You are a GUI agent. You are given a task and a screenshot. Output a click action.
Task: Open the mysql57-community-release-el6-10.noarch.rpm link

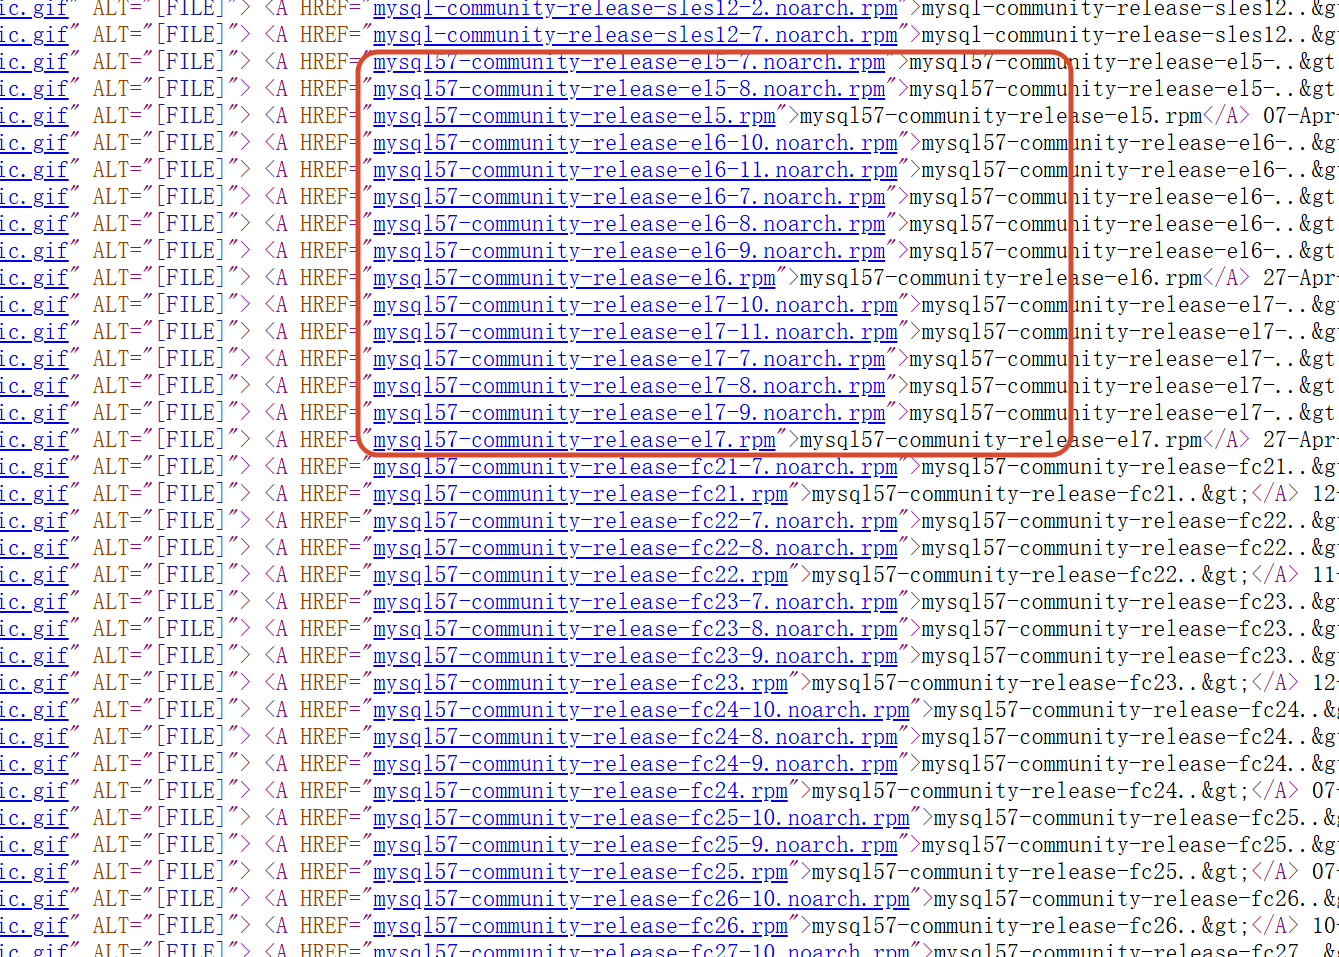(635, 143)
